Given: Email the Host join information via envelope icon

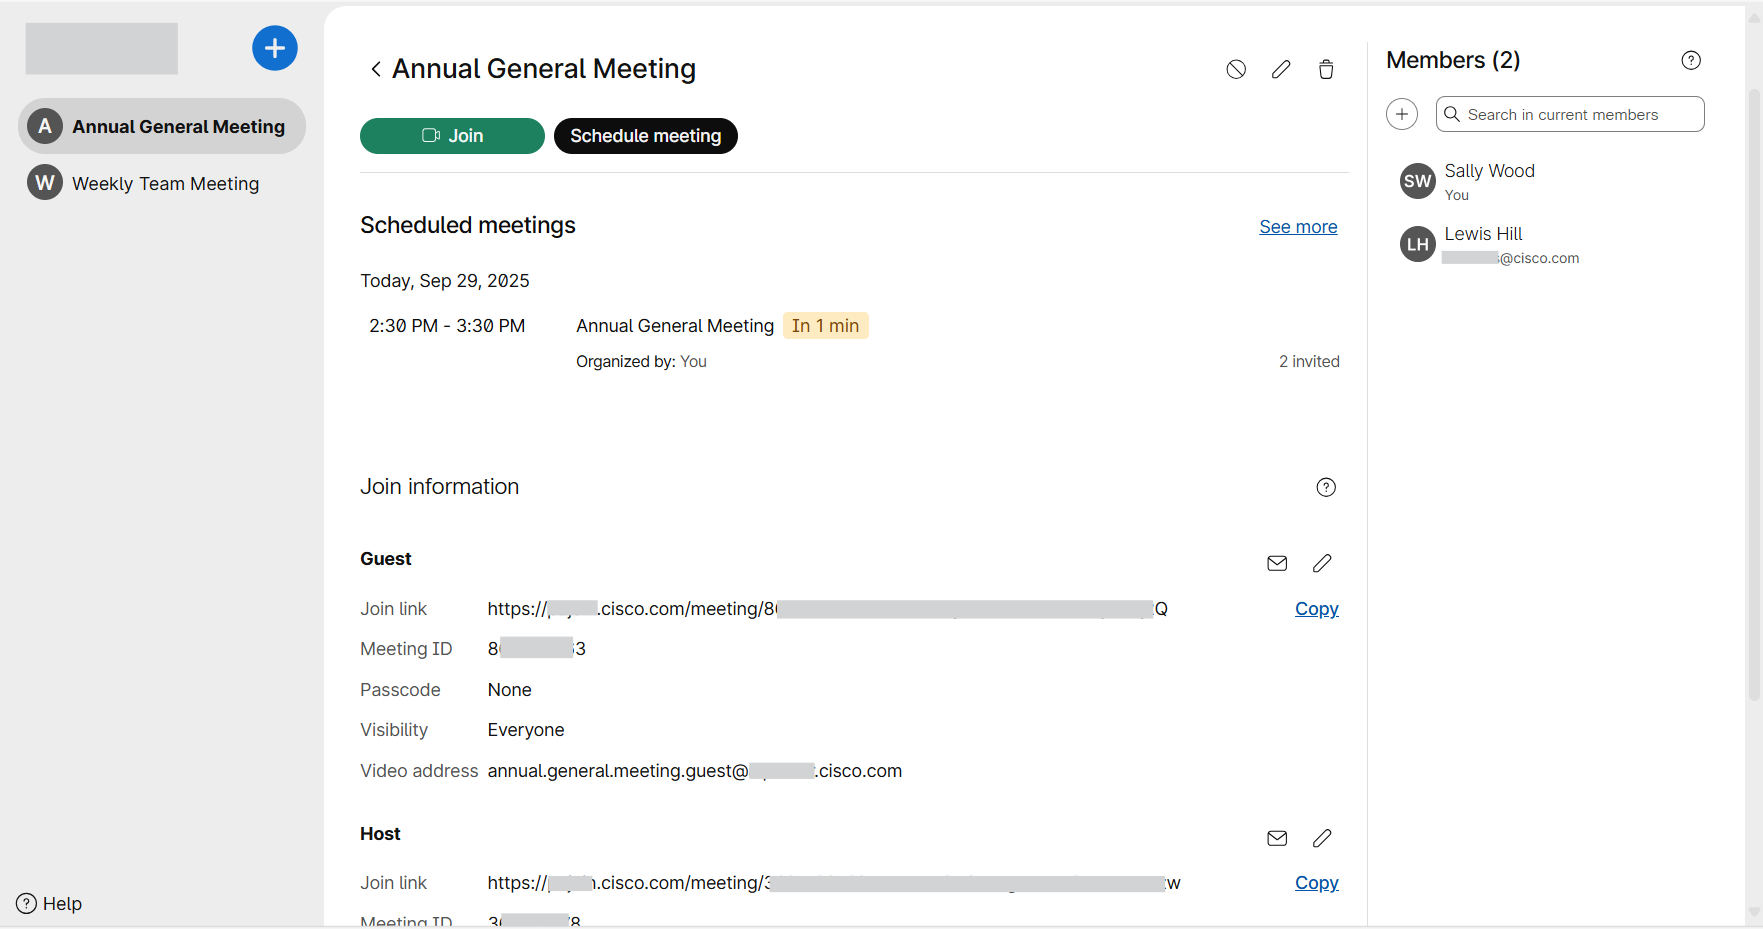Looking at the screenshot, I should coord(1276,838).
